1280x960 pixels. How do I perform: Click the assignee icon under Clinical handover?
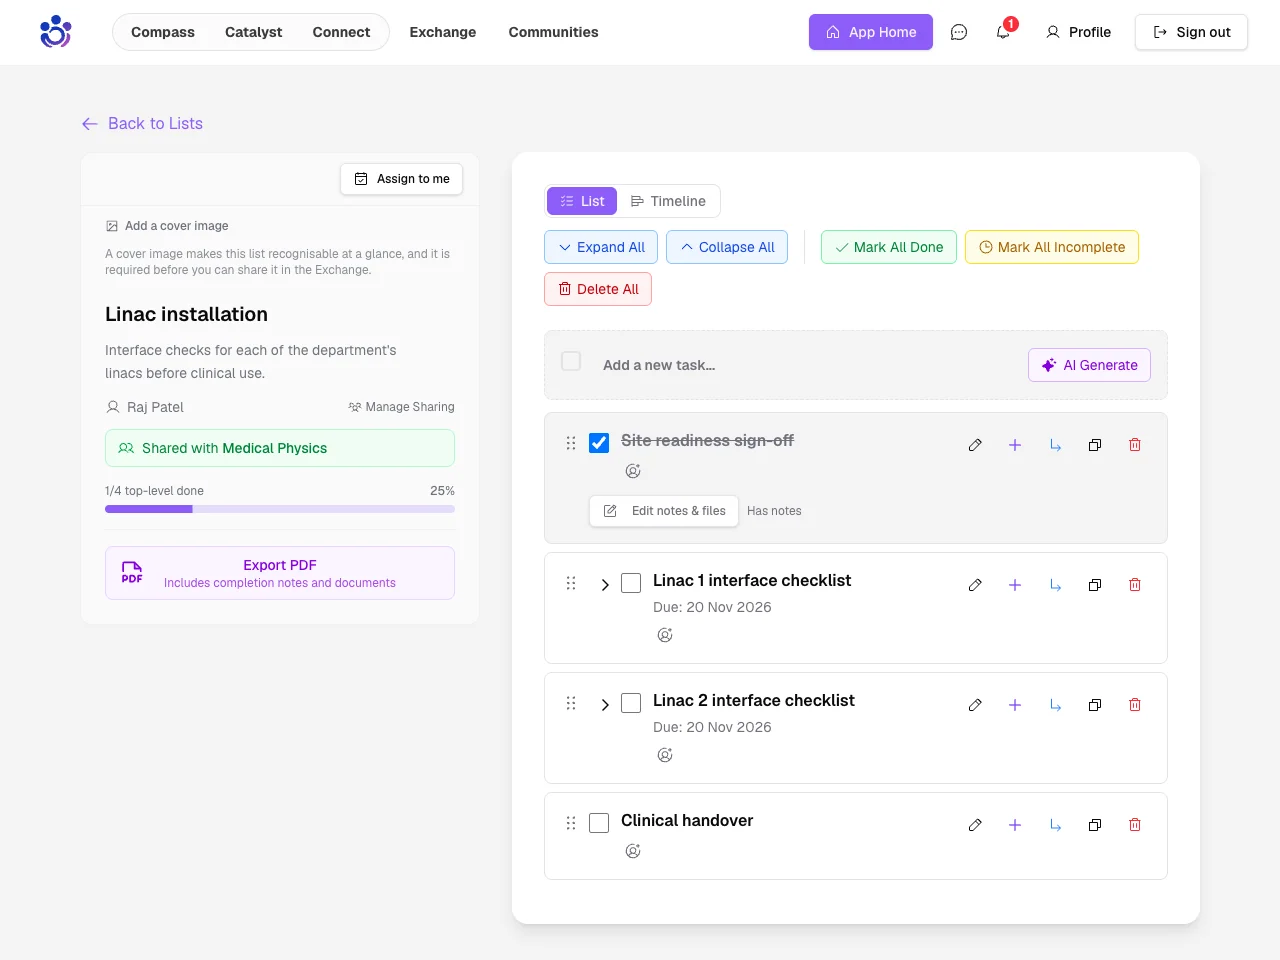coord(633,851)
